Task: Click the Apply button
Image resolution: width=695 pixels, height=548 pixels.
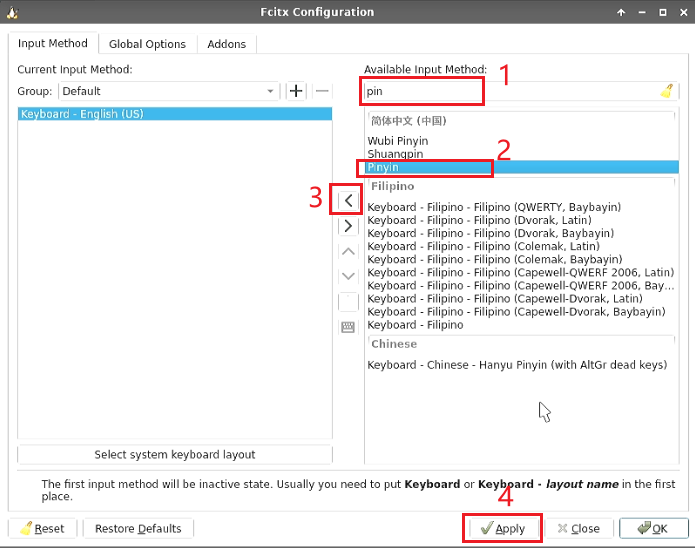Action: tap(502, 528)
